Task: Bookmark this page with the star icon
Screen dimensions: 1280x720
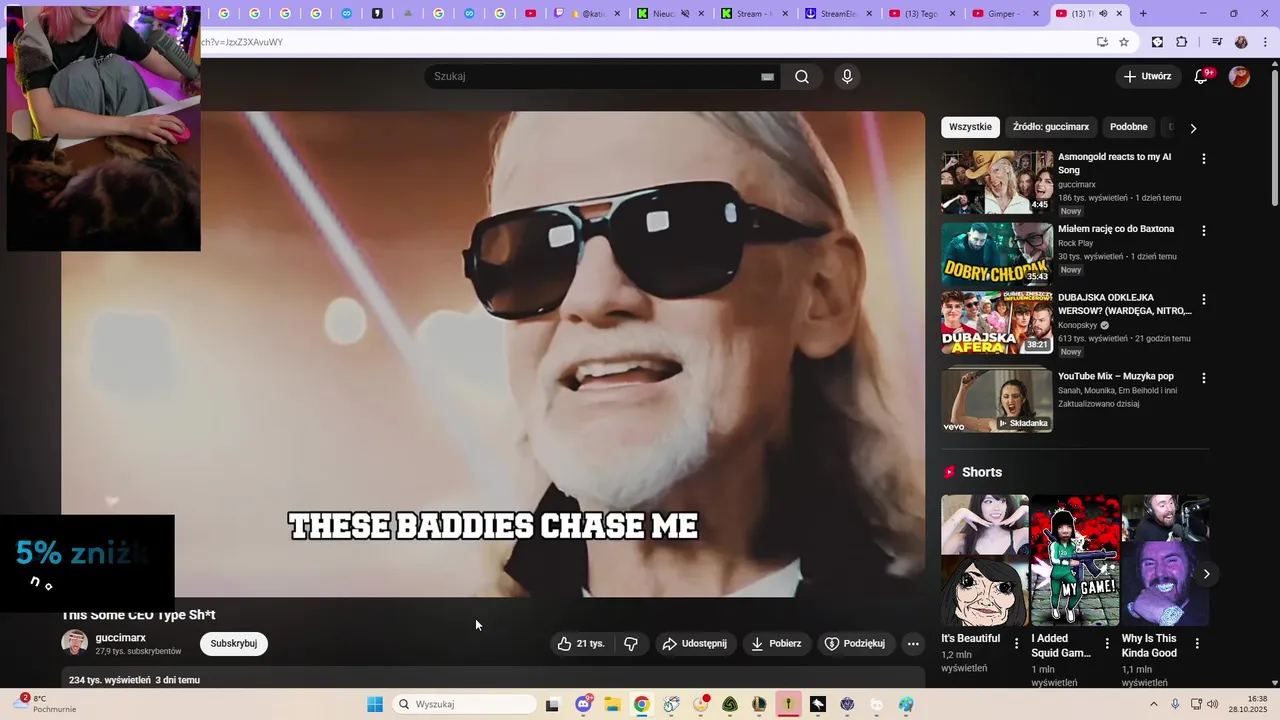Action: coord(1124,42)
